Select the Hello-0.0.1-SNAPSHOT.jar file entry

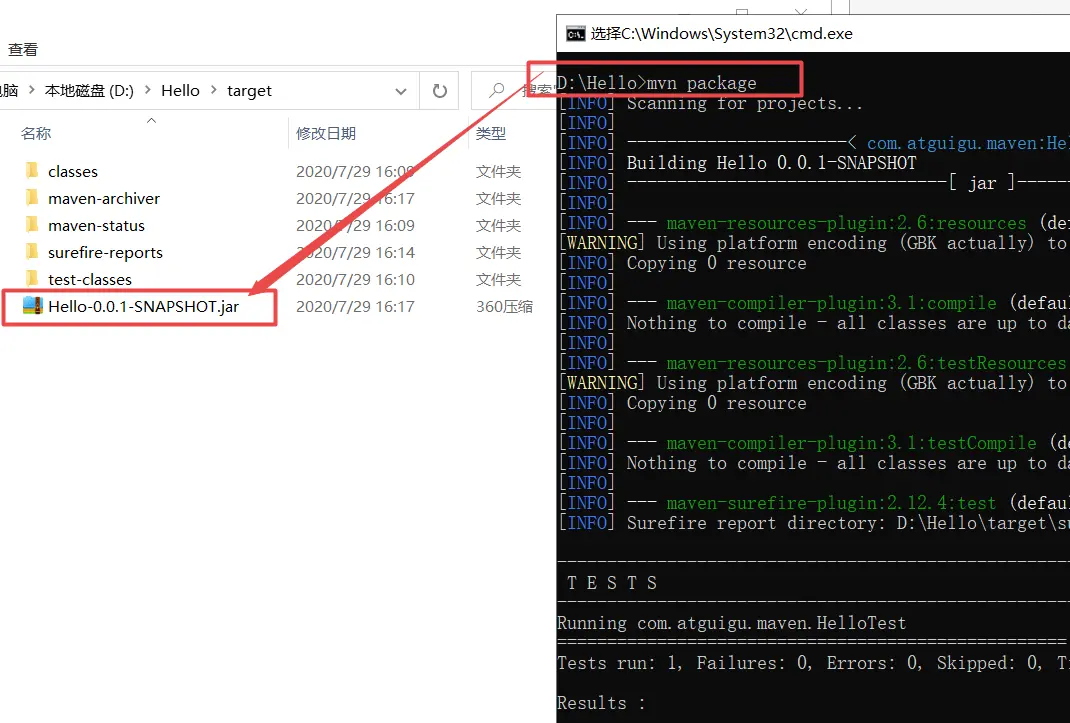click(x=140, y=306)
